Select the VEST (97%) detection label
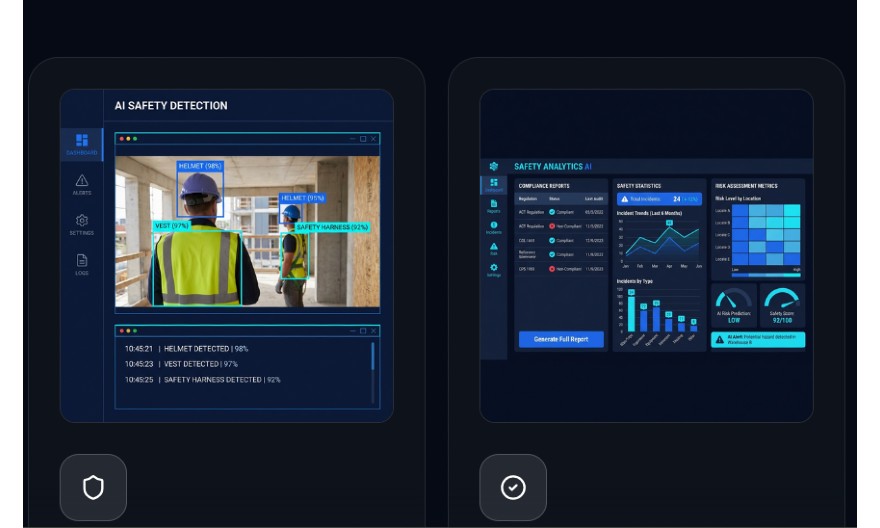 click(x=172, y=226)
